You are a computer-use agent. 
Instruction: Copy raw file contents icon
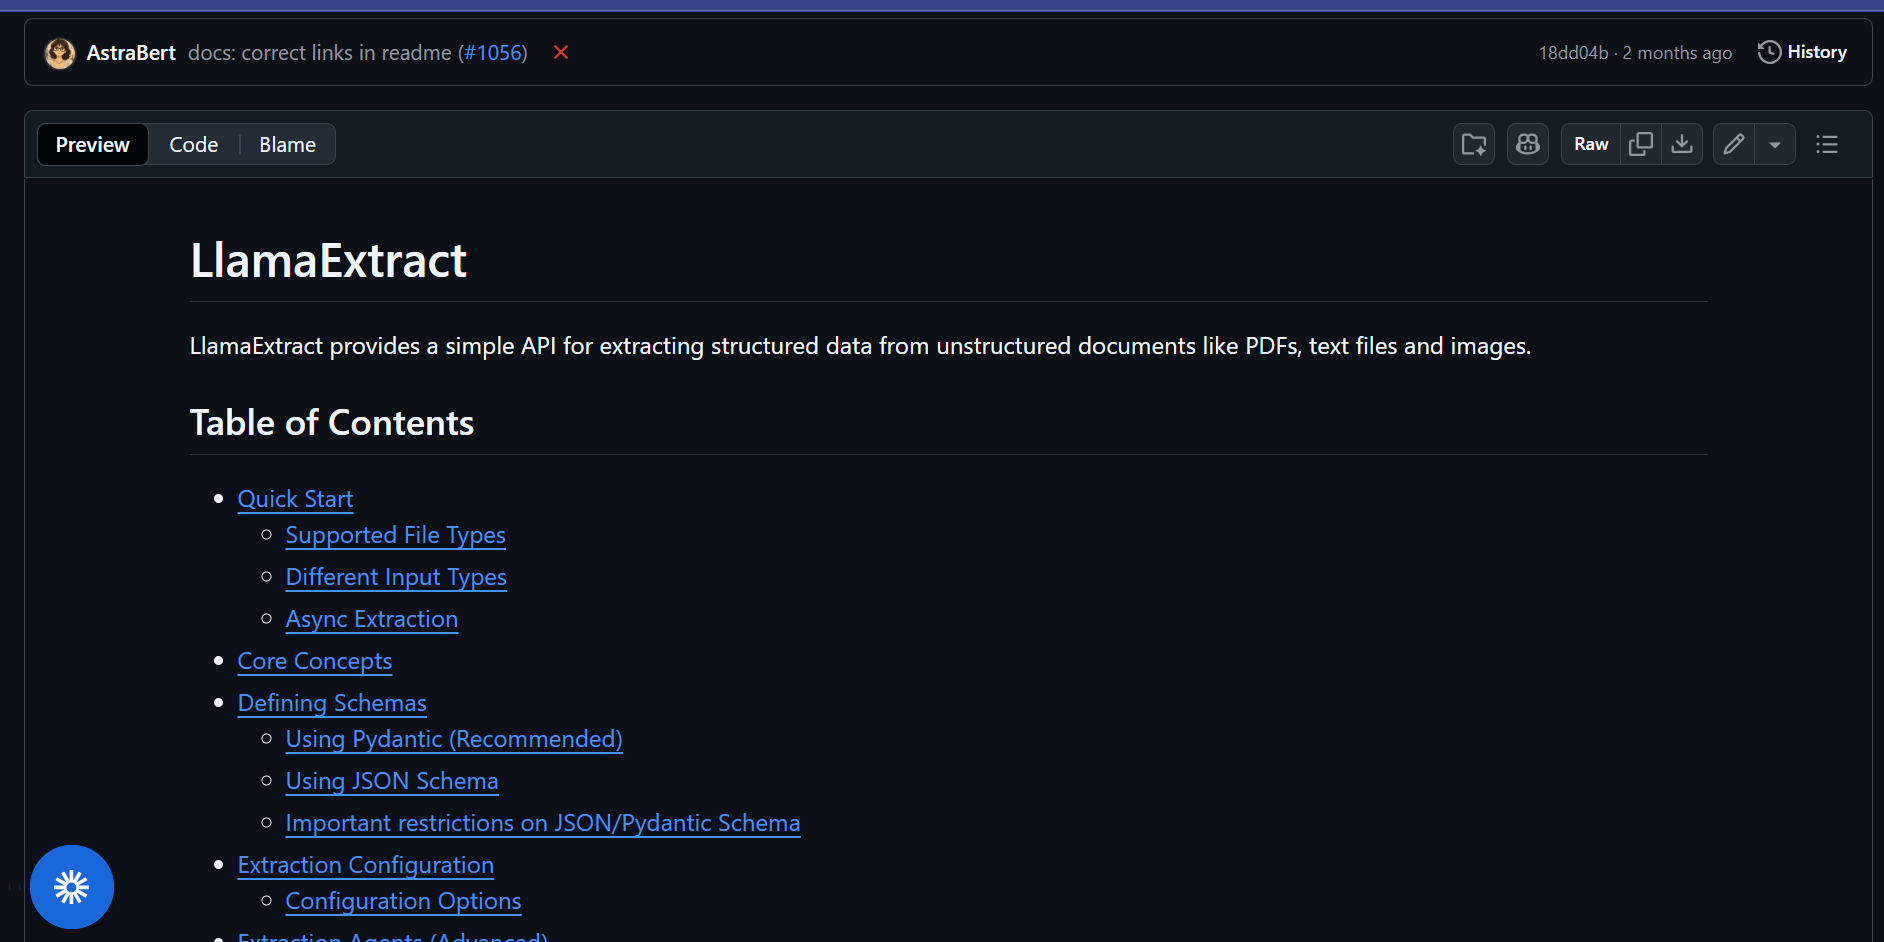click(x=1640, y=144)
